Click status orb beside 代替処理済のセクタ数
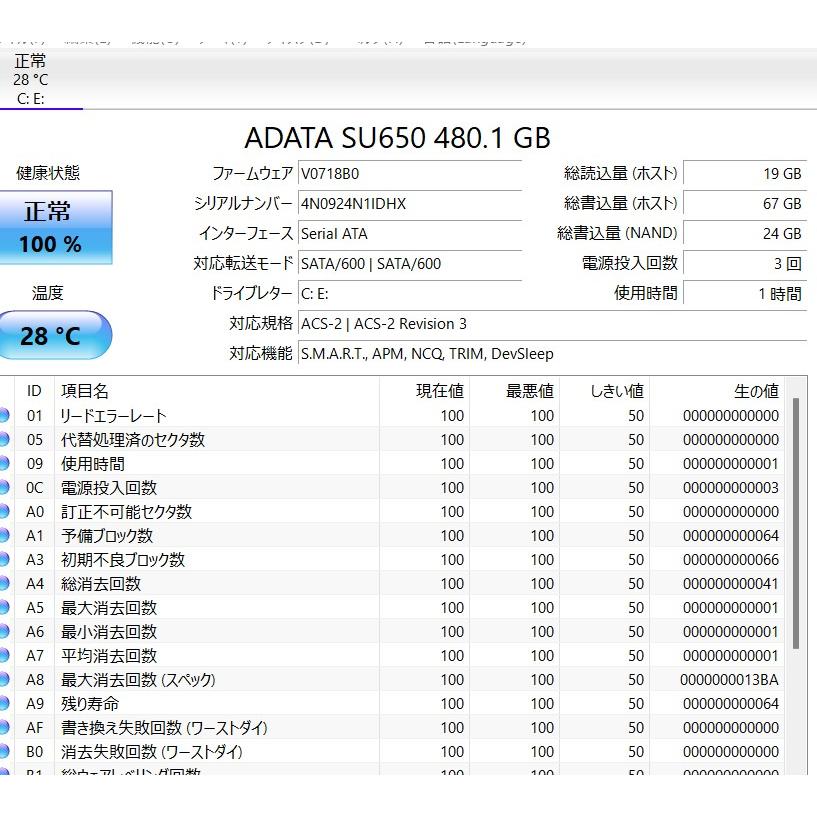817x817 pixels. pyautogui.click(x=3, y=440)
